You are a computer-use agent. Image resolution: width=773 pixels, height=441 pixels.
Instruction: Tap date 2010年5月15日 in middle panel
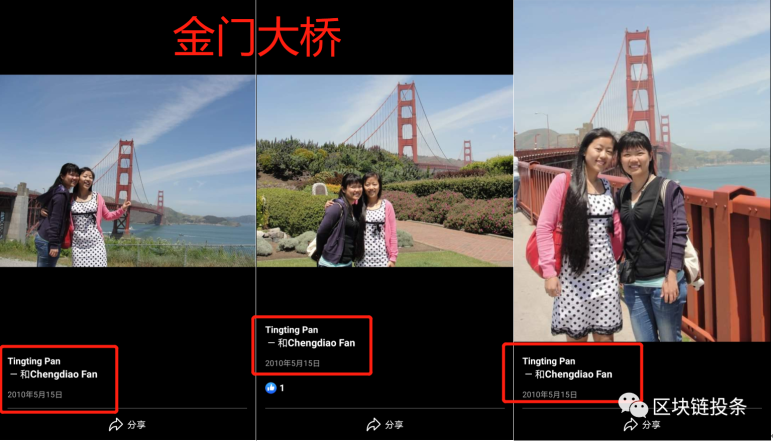pyautogui.click(x=292, y=363)
